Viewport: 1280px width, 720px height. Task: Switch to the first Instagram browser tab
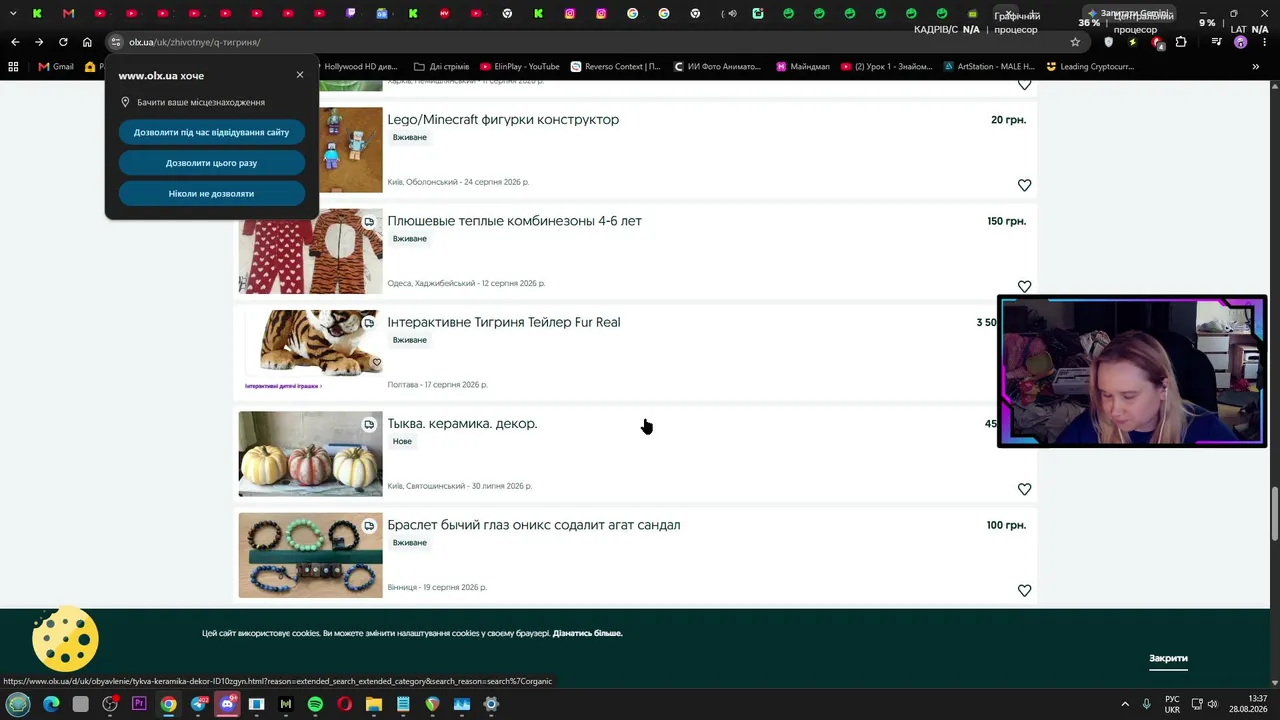point(570,13)
